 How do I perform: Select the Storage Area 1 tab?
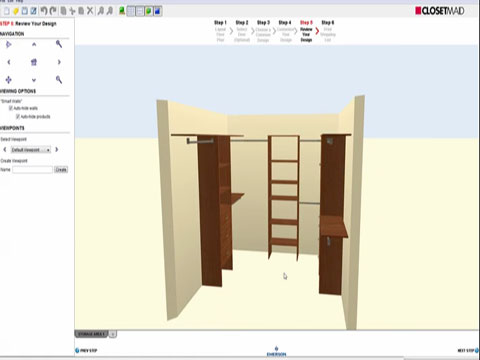[x=91, y=334]
